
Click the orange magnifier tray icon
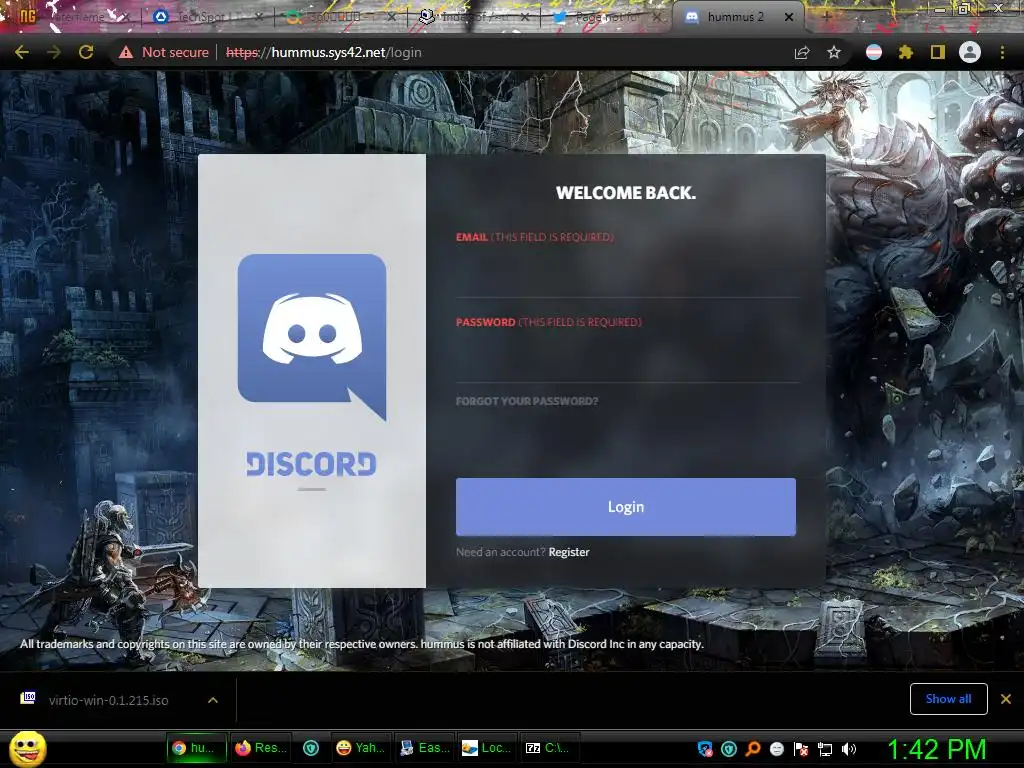[753, 749]
